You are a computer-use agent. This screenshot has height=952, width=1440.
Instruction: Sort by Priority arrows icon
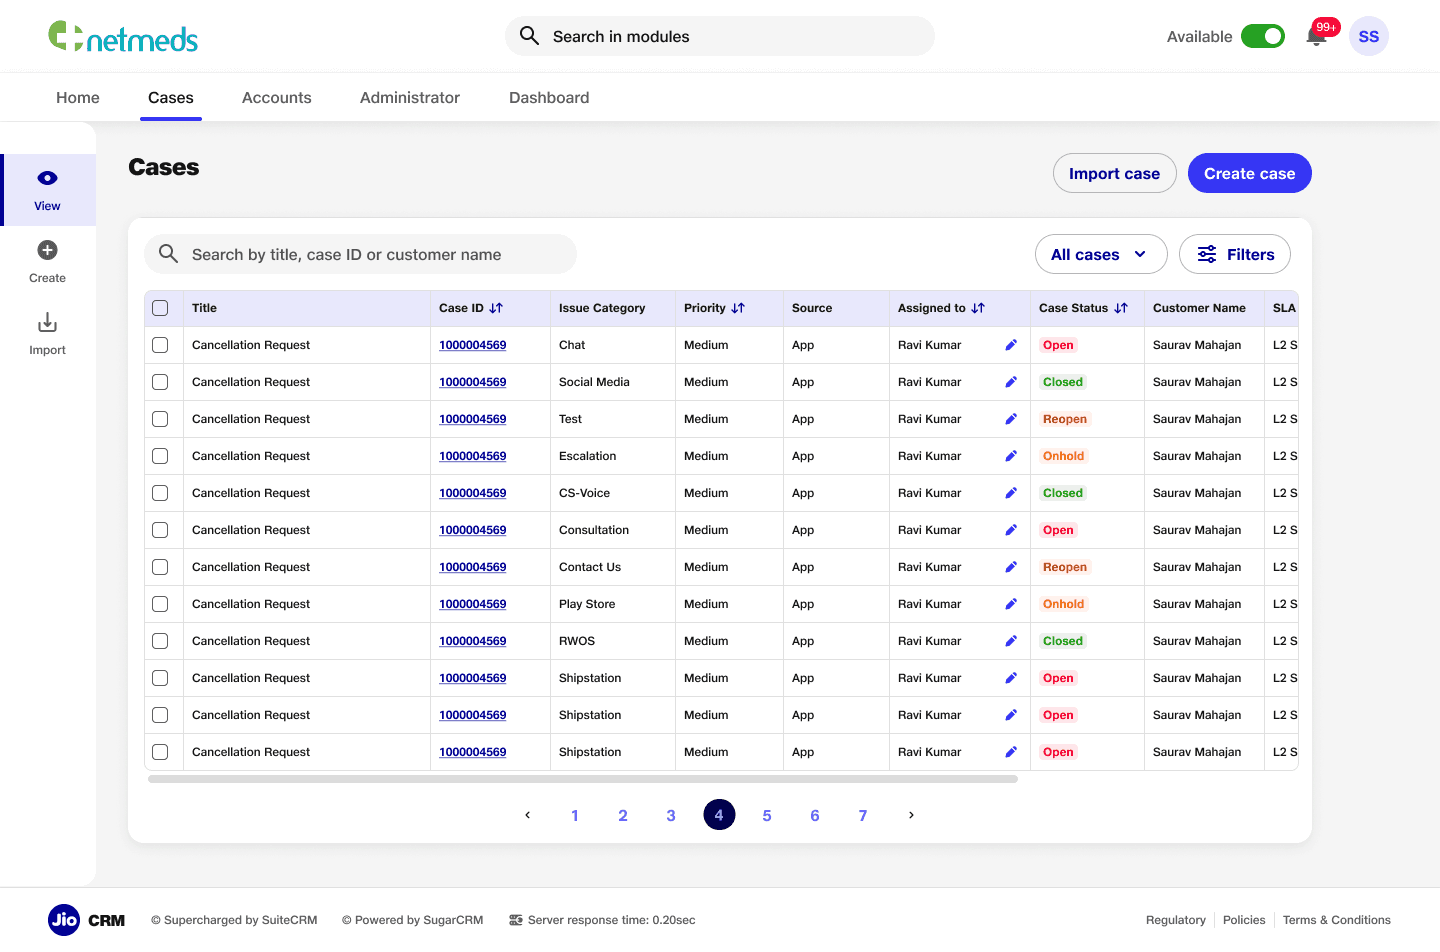738,308
